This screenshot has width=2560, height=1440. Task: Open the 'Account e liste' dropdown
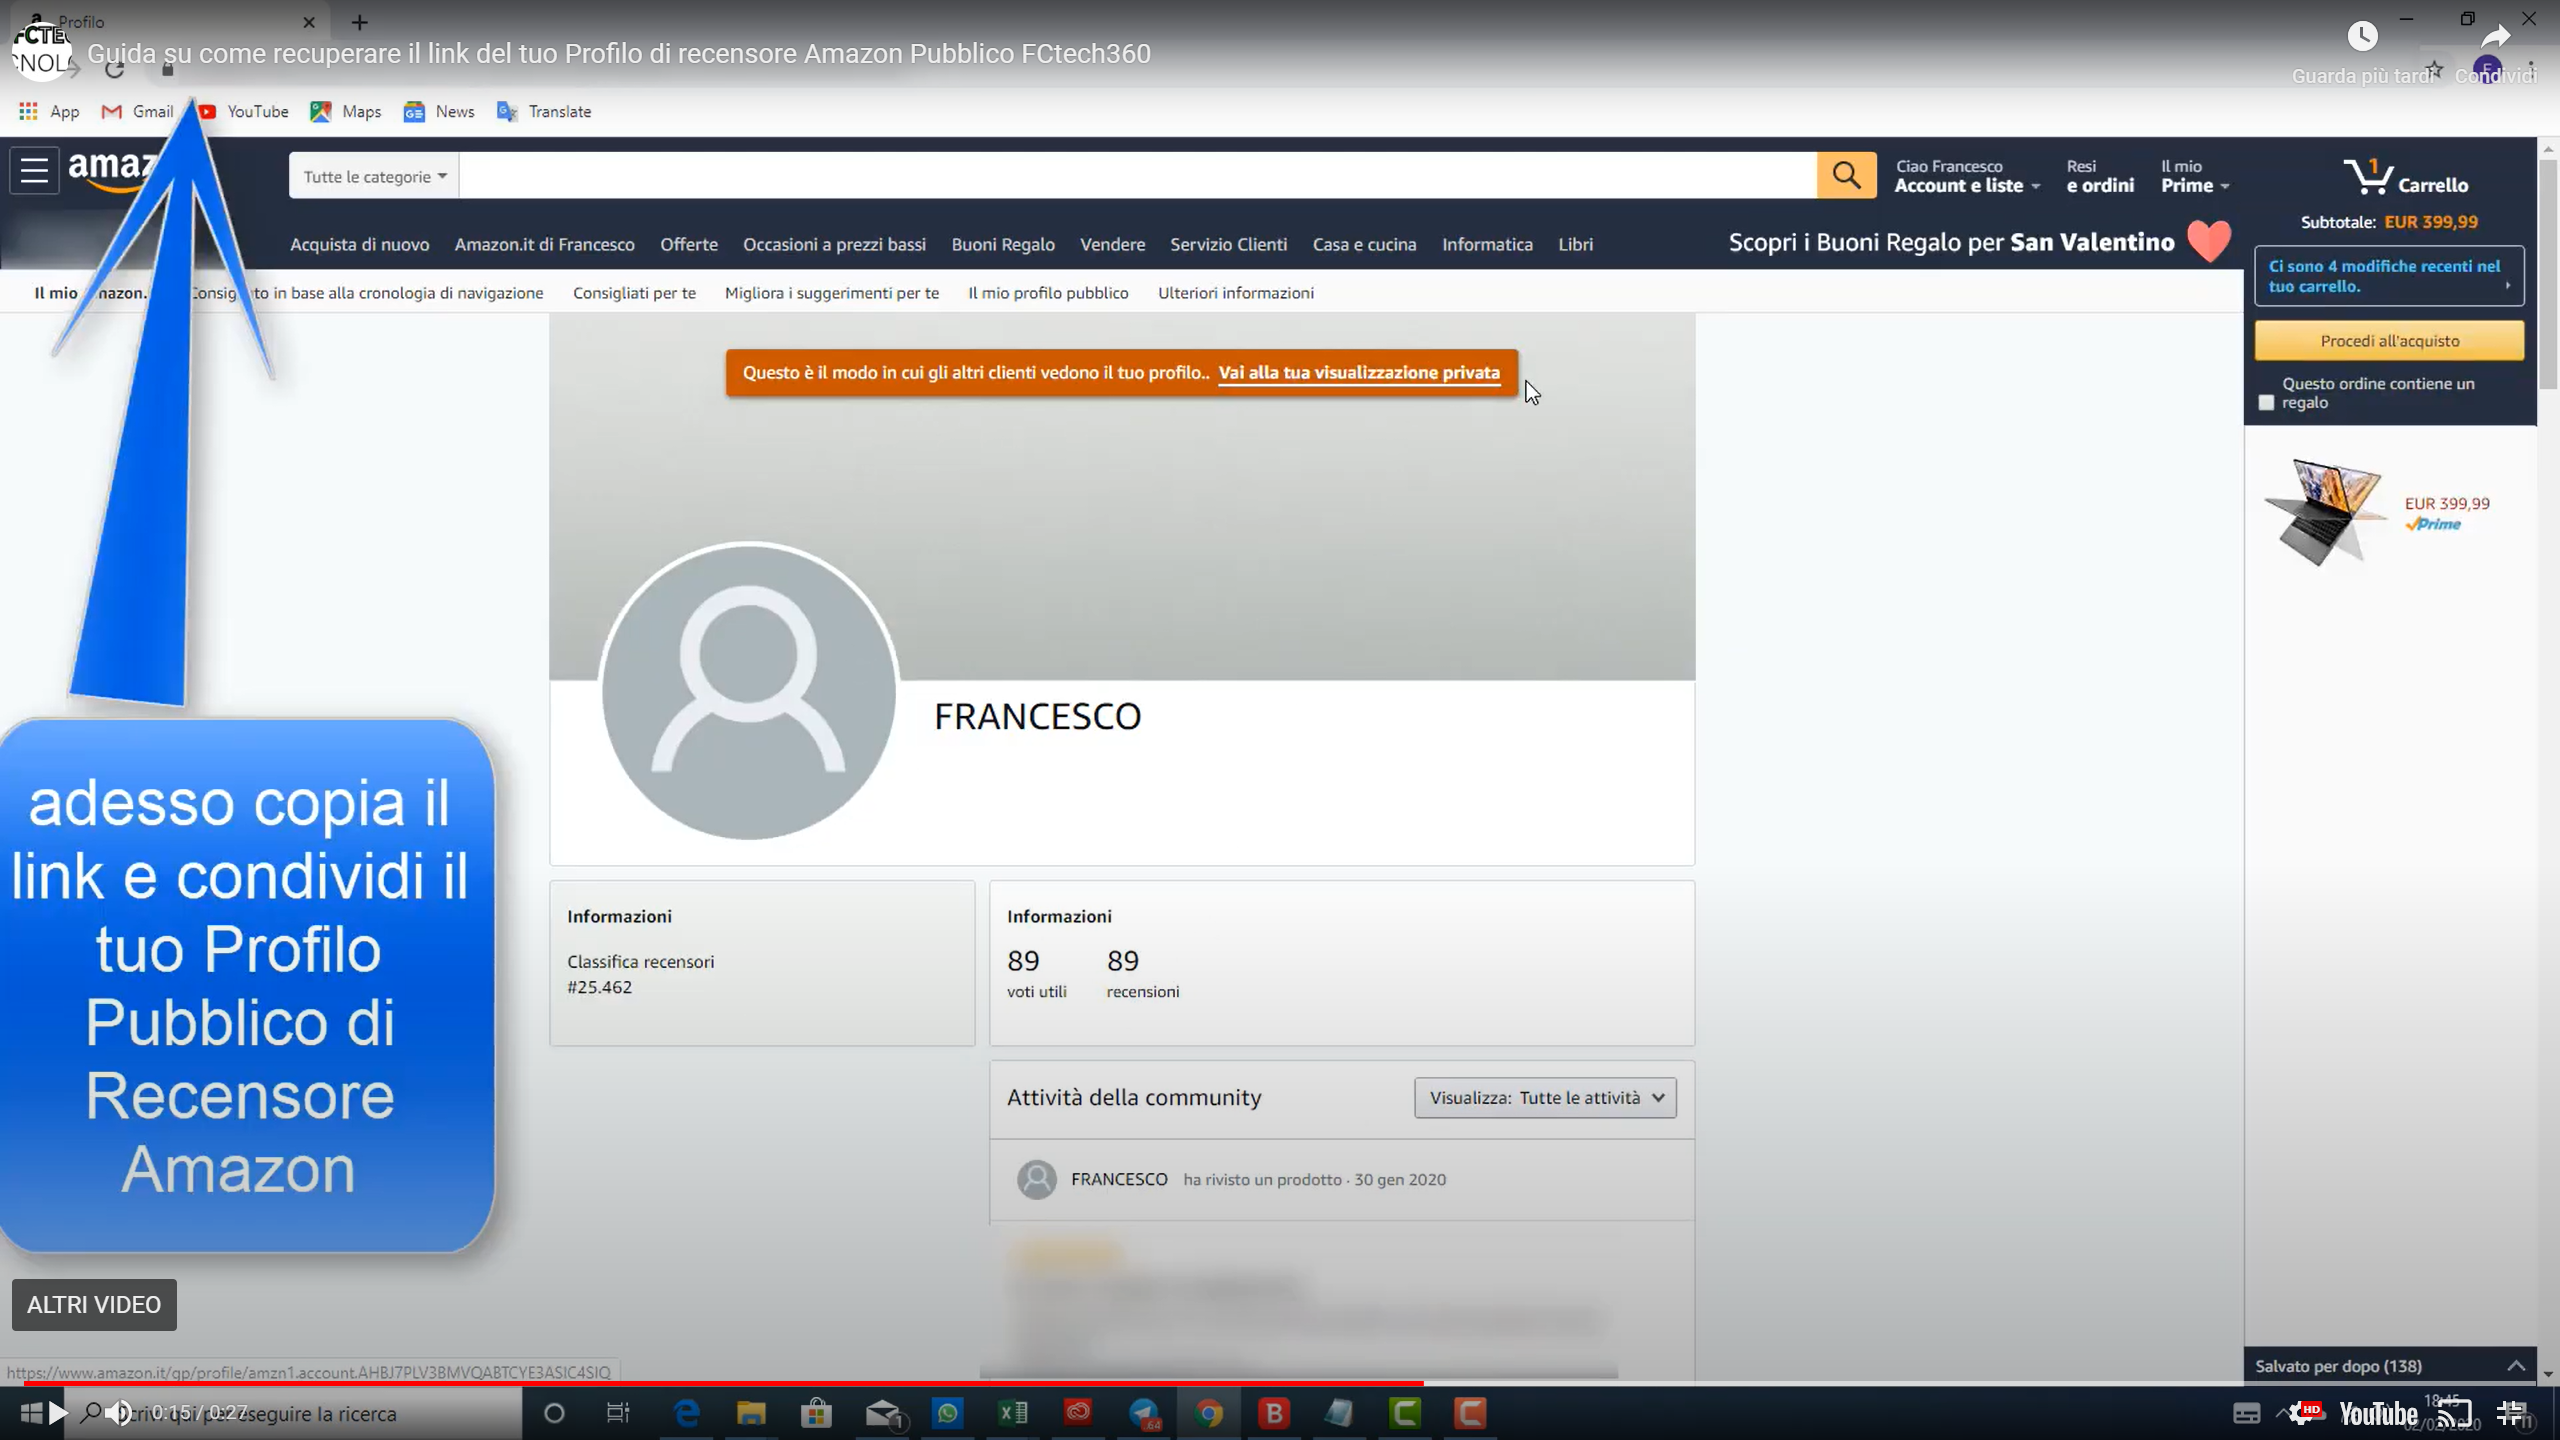[x=1966, y=176]
